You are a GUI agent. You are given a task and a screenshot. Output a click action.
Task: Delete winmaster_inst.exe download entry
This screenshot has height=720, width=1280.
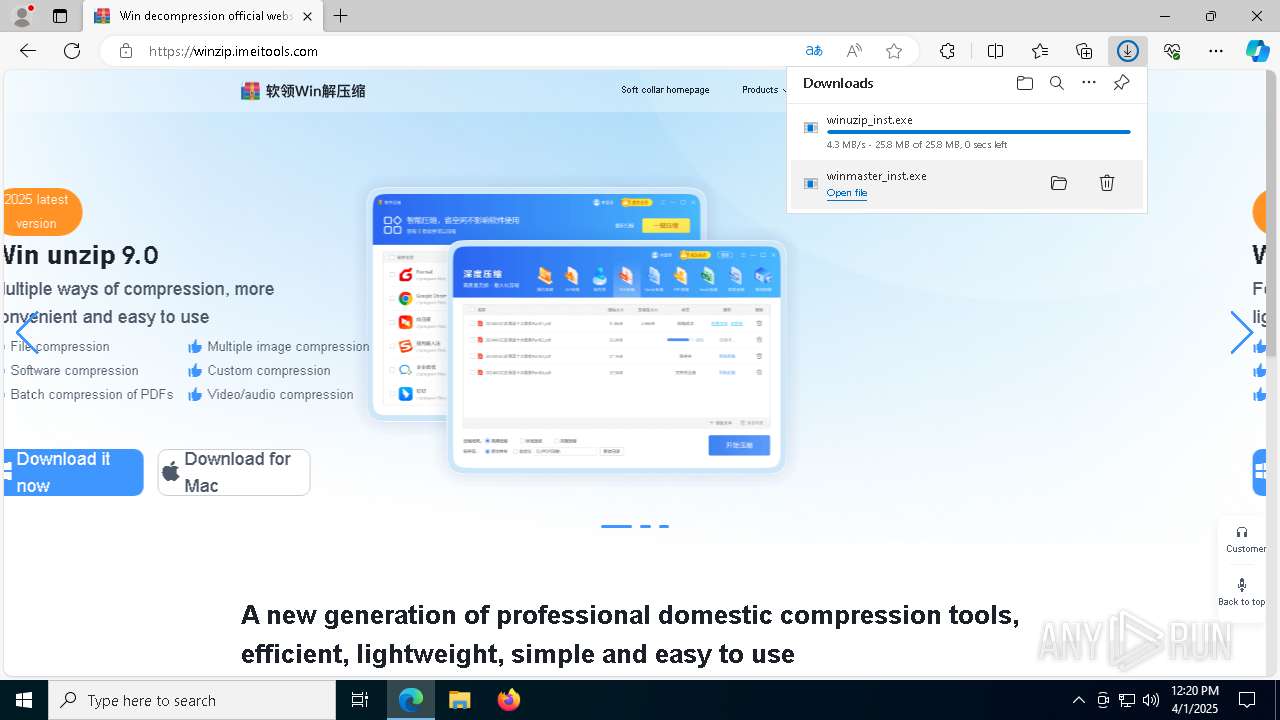[1107, 183]
